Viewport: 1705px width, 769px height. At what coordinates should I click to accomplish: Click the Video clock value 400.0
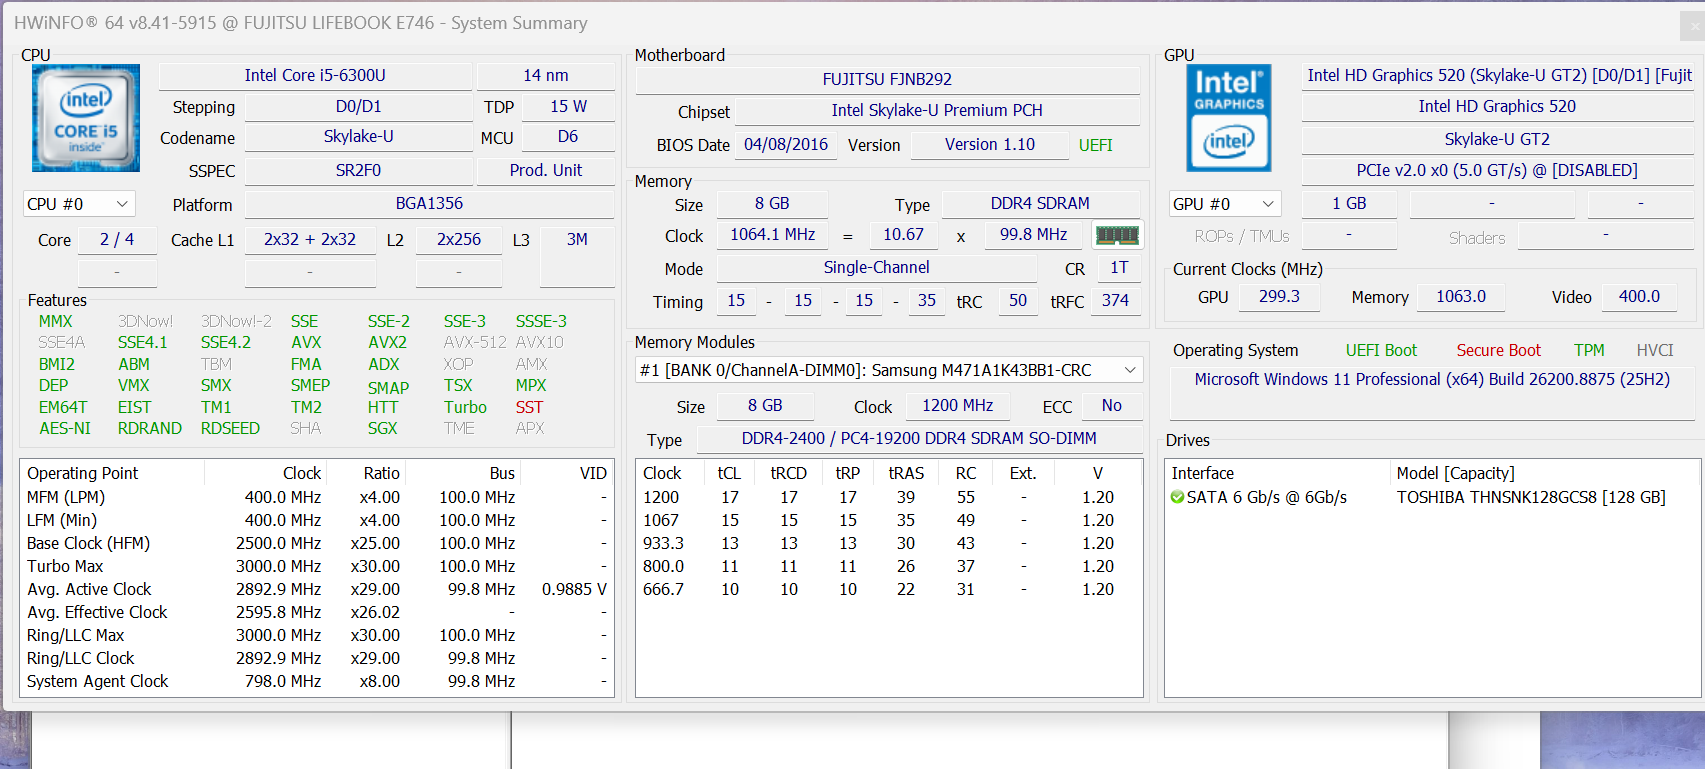(1639, 297)
